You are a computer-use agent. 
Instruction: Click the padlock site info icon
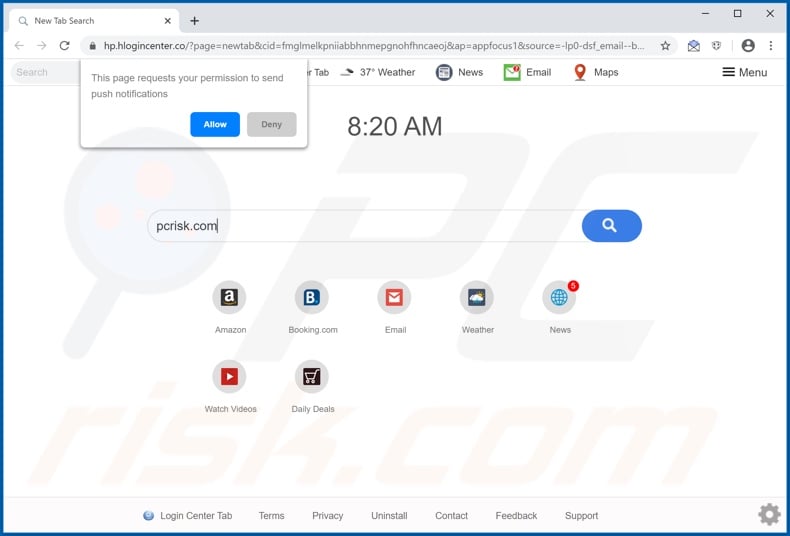[x=92, y=46]
